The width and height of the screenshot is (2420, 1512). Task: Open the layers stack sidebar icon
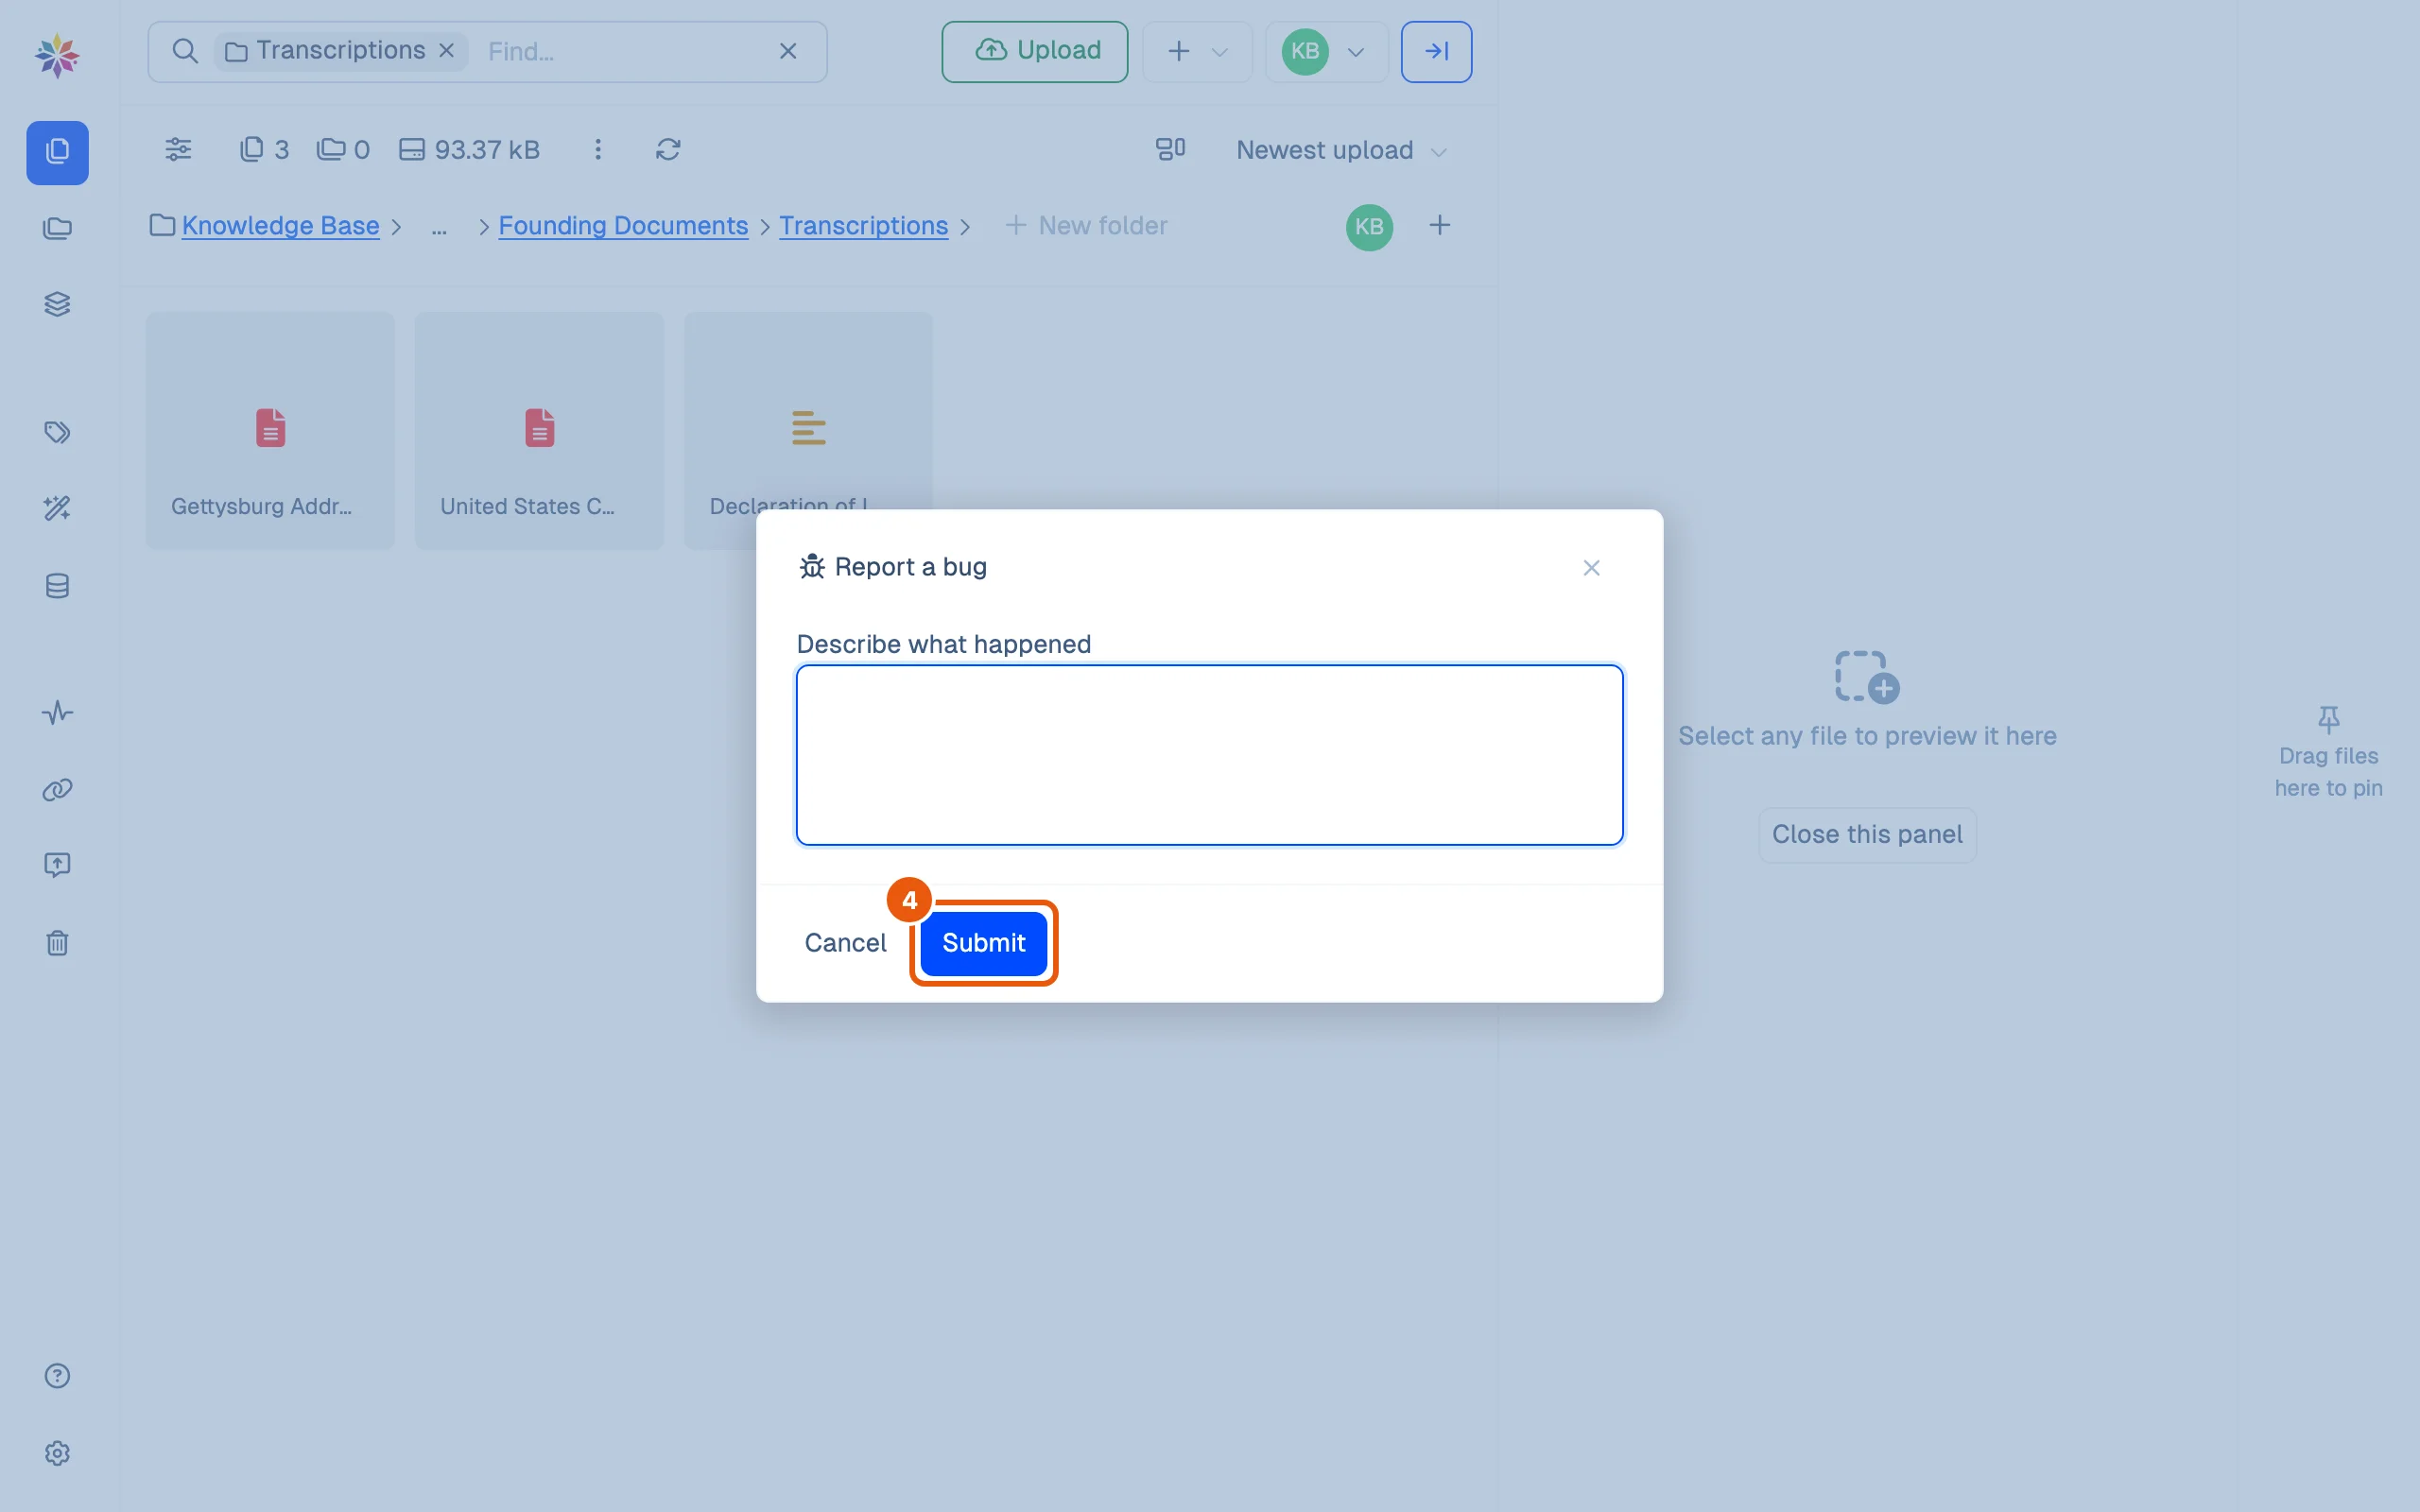point(57,304)
